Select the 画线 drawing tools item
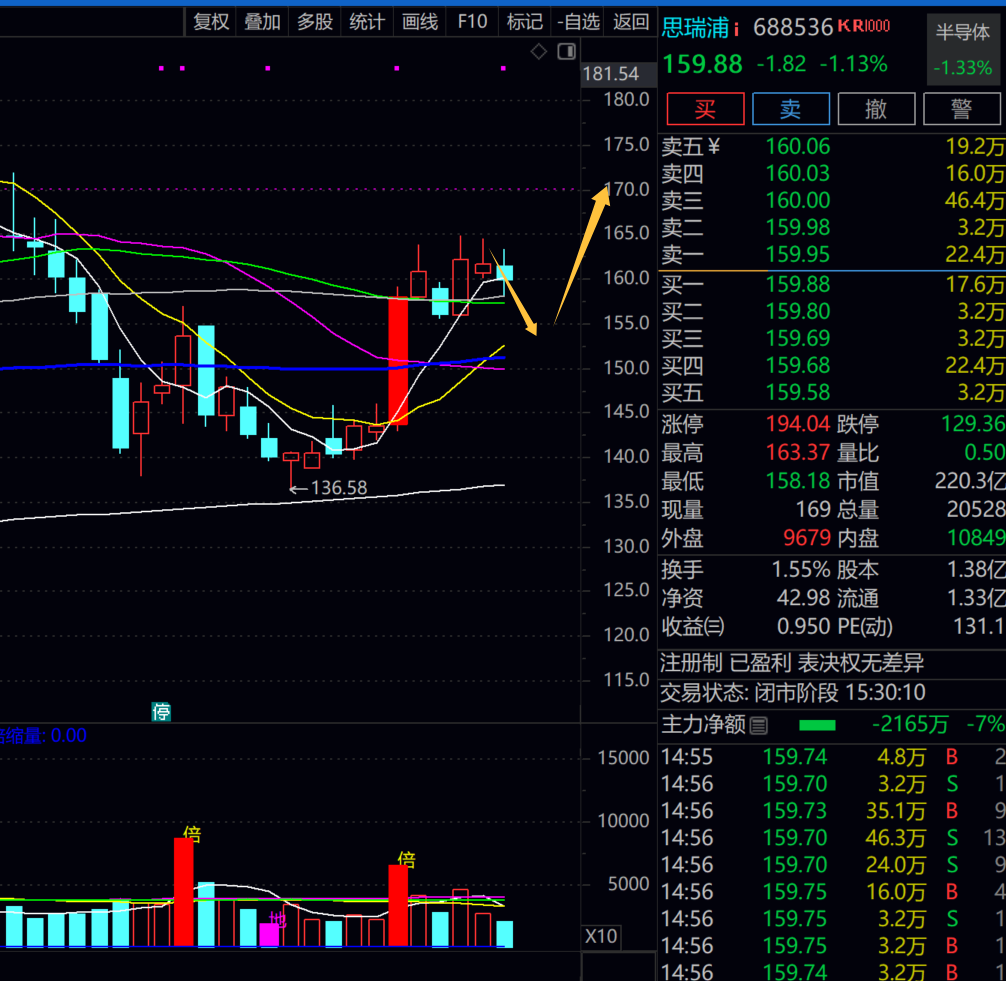Image resolution: width=1006 pixels, height=981 pixels. point(420,21)
